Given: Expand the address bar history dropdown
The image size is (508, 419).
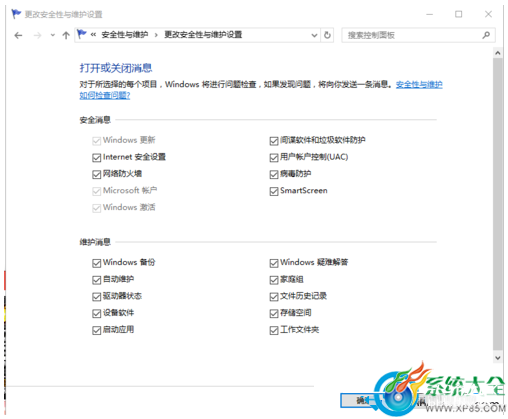Looking at the screenshot, I should coord(314,35).
